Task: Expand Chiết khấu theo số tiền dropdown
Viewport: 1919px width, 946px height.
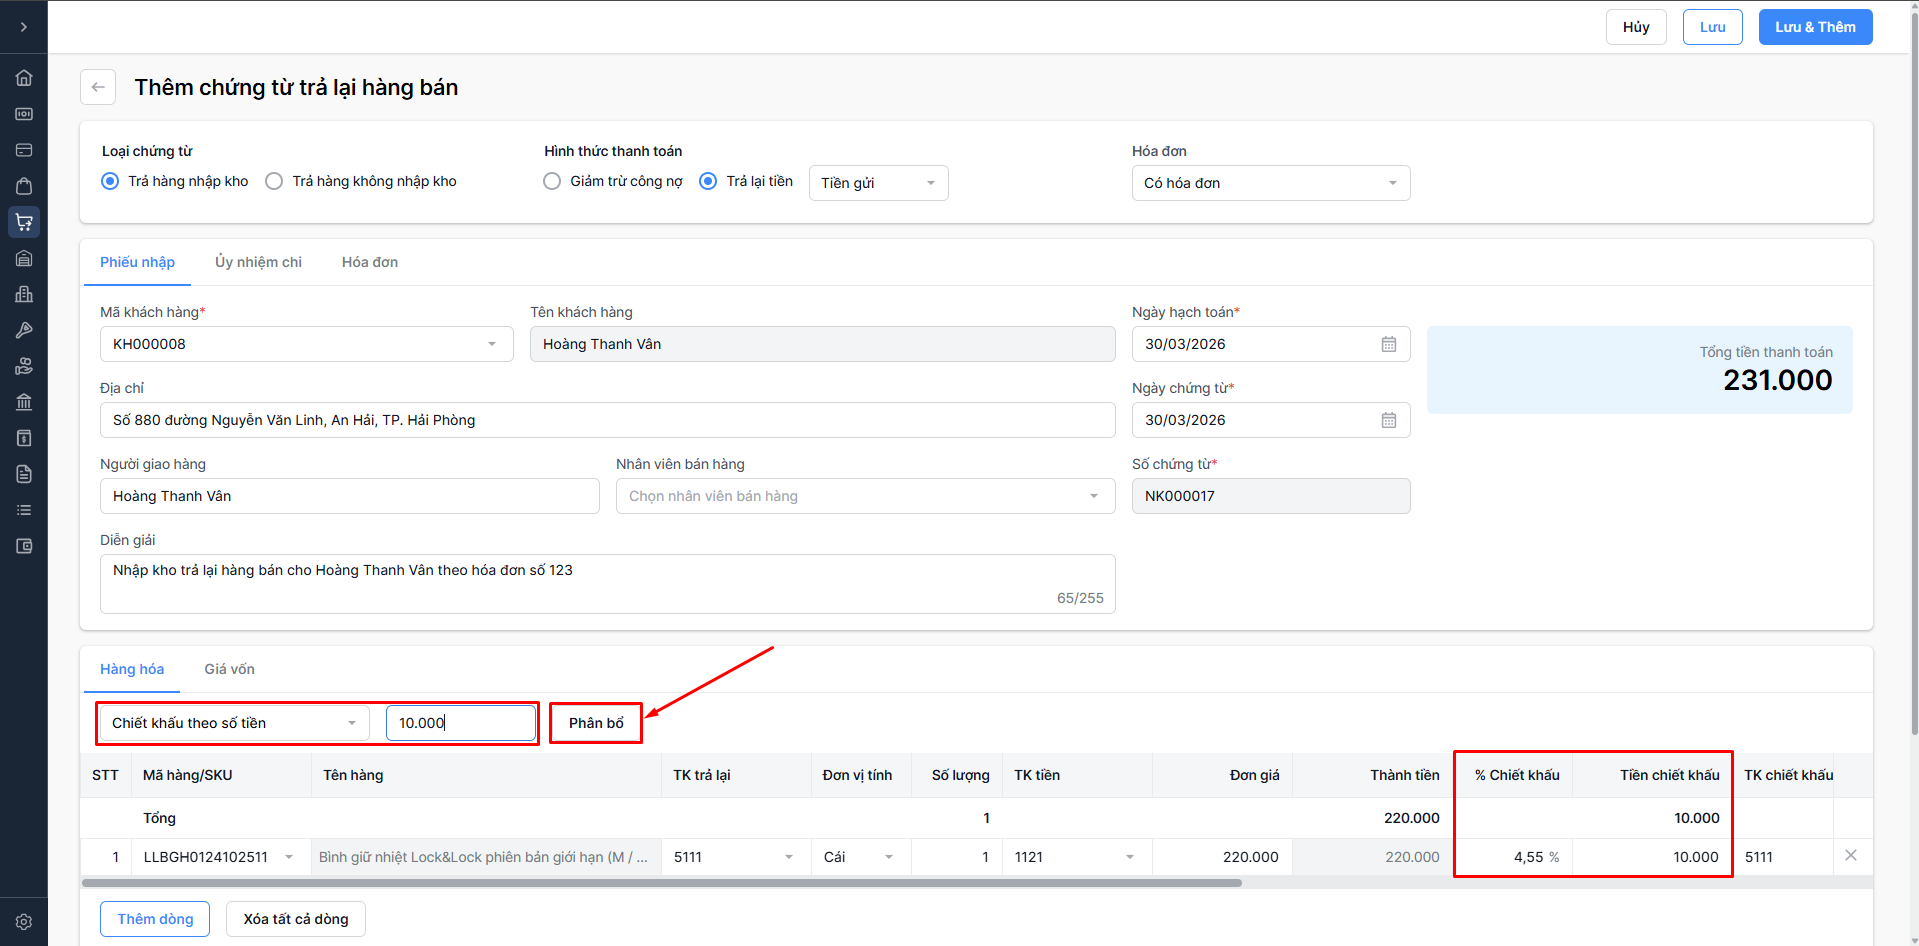Action: pyautogui.click(x=234, y=723)
